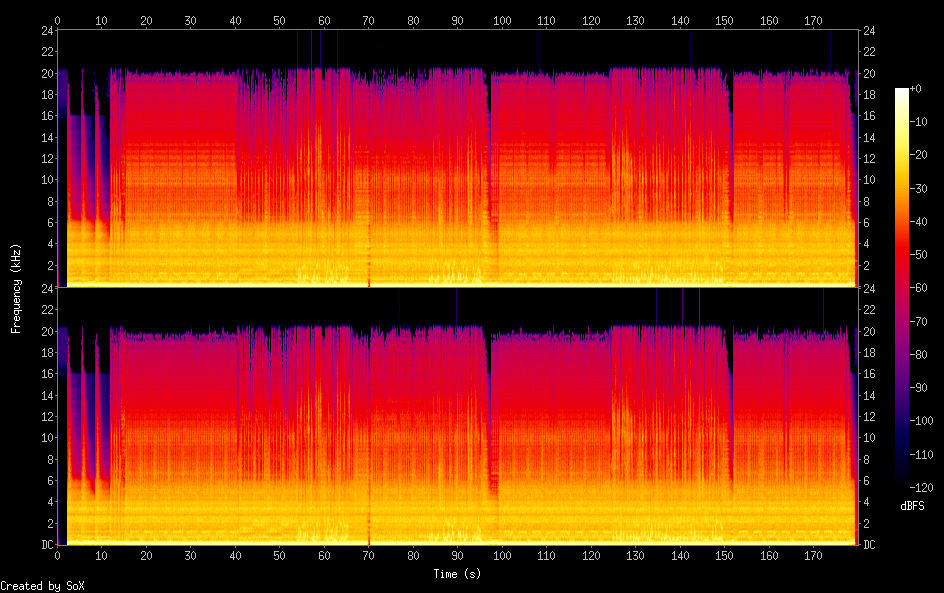Click the "Time (s)" axis label
944x593 pixels.
tap(458, 574)
